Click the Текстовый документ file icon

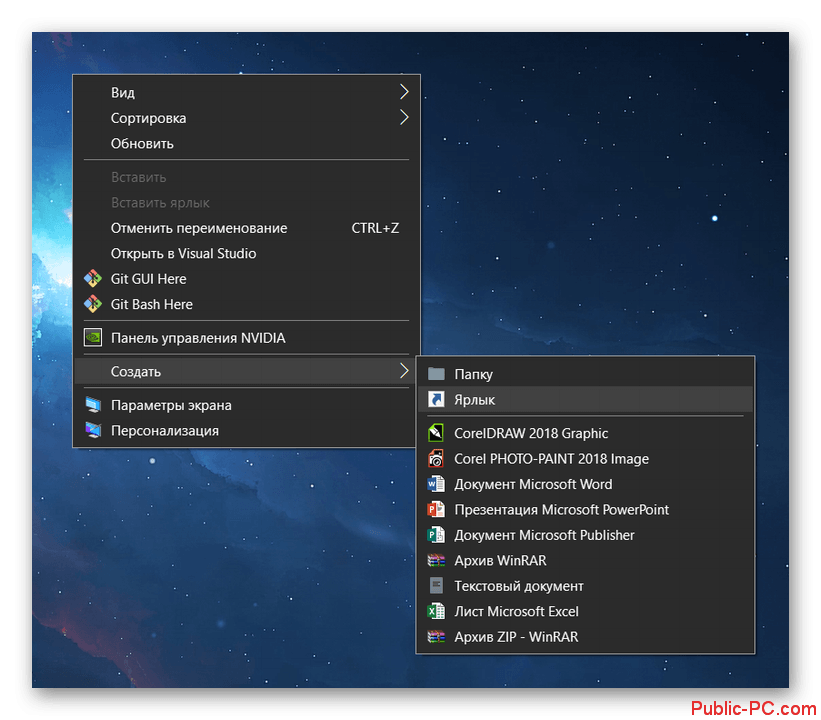pyautogui.click(x=436, y=585)
